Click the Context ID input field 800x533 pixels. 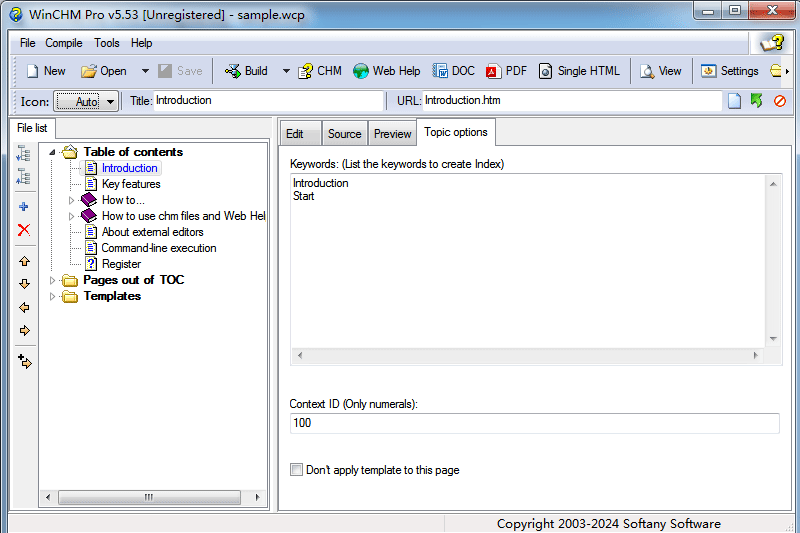534,423
